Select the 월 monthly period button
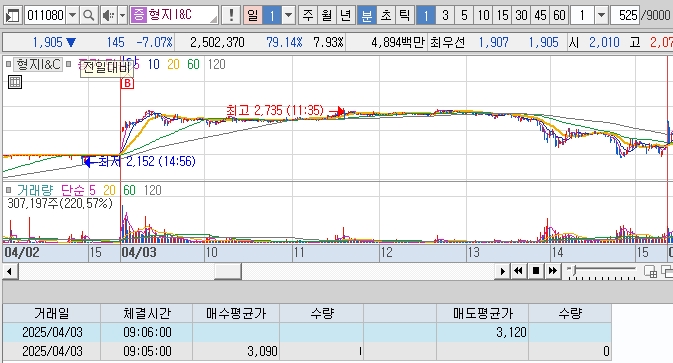Screen dimensions: 673x363 (x=327, y=15)
